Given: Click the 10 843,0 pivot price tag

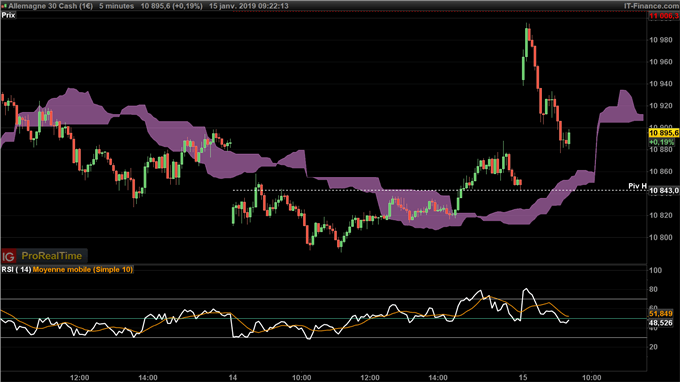Looking at the screenshot, I should (664, 191).
